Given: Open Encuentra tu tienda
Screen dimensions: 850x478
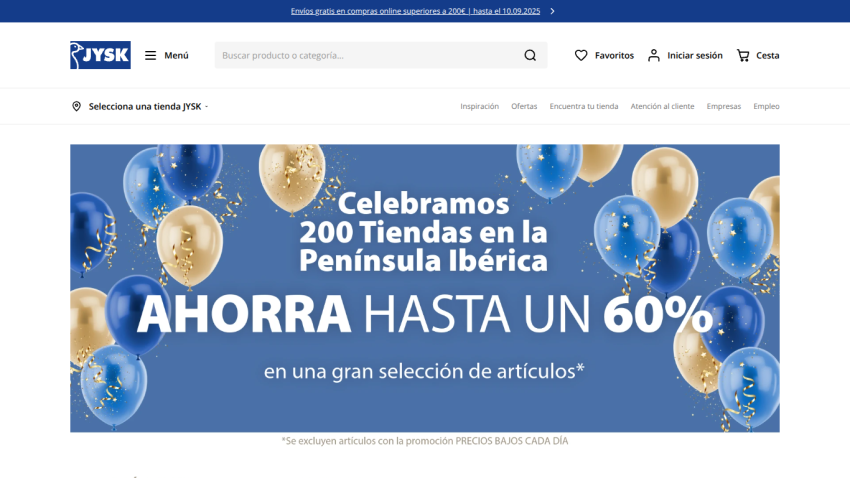Looking at the screenshot, I should [583, 106].
